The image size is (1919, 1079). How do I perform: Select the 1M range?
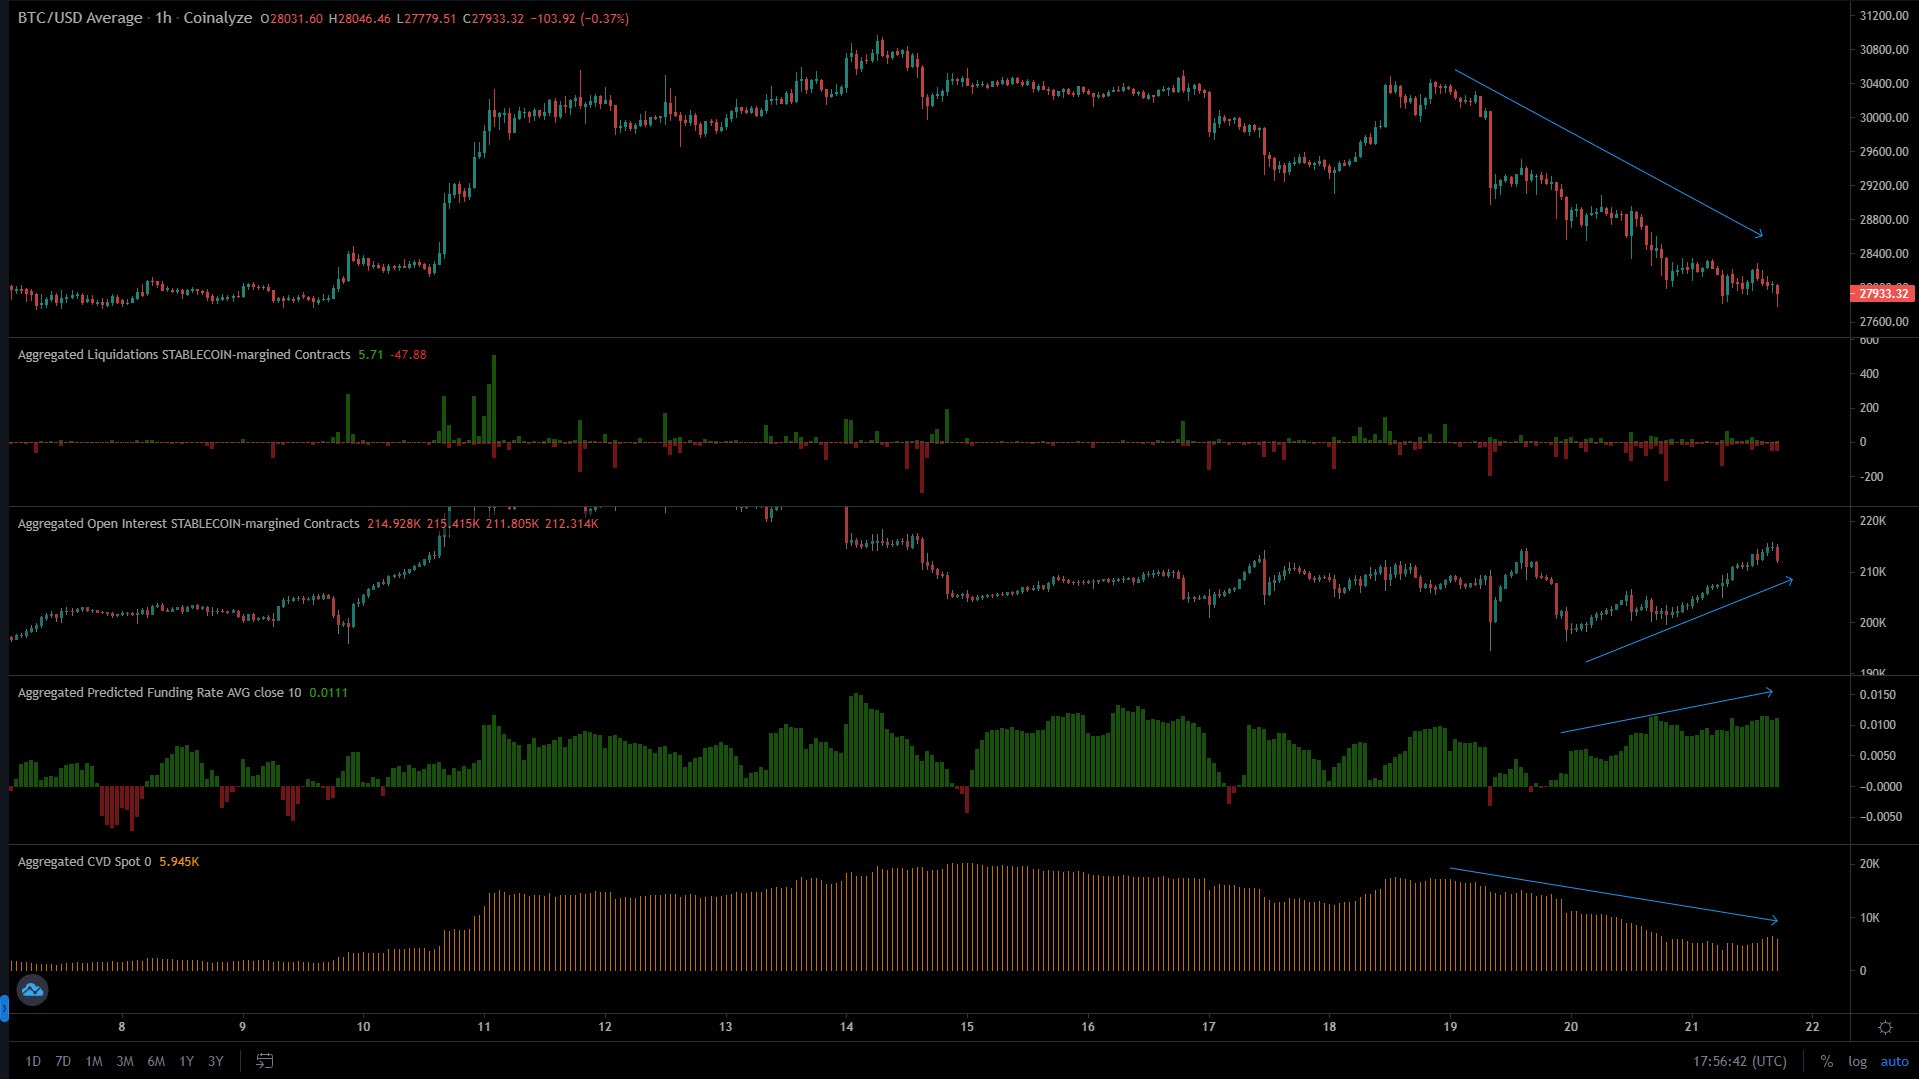(93, 1061)
